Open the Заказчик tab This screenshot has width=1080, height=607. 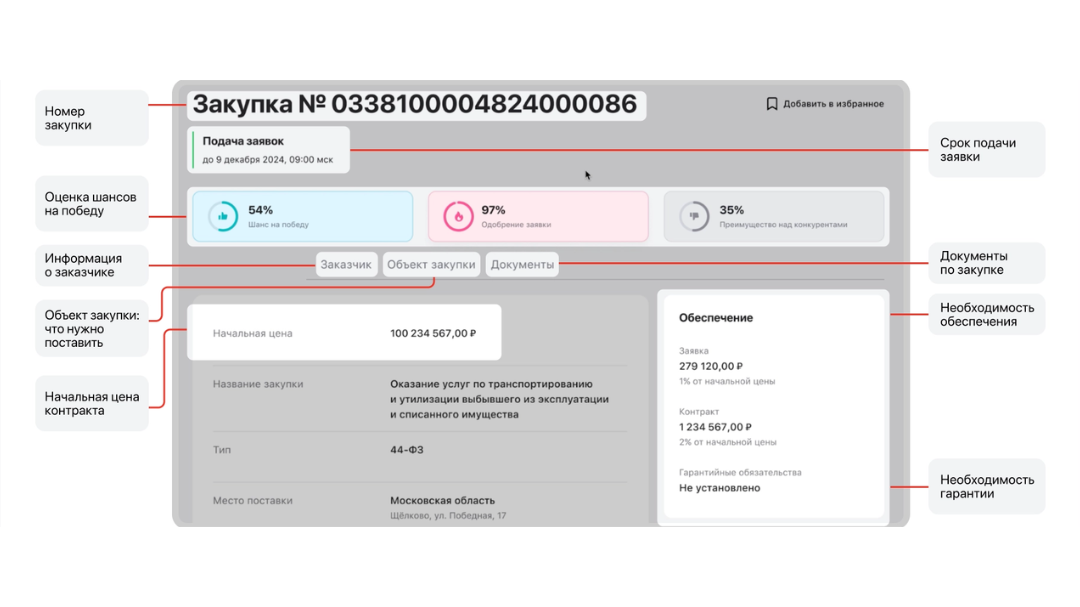pos(346,265)
